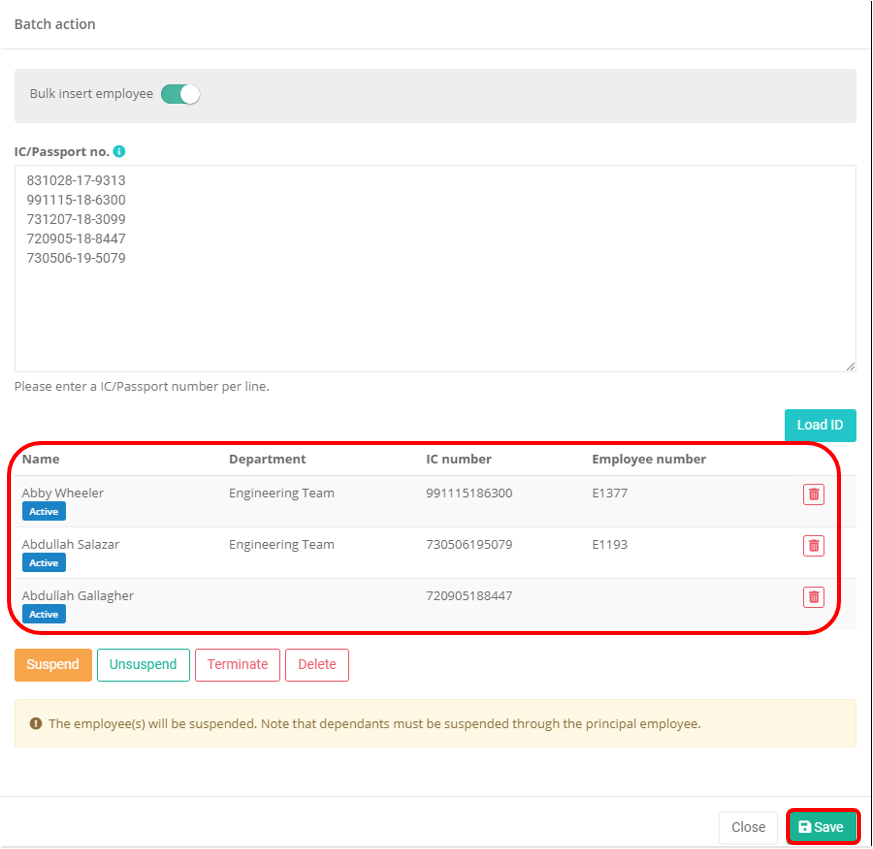Grab the text area resize handle
Screen dimensions: 873x849
850,367
